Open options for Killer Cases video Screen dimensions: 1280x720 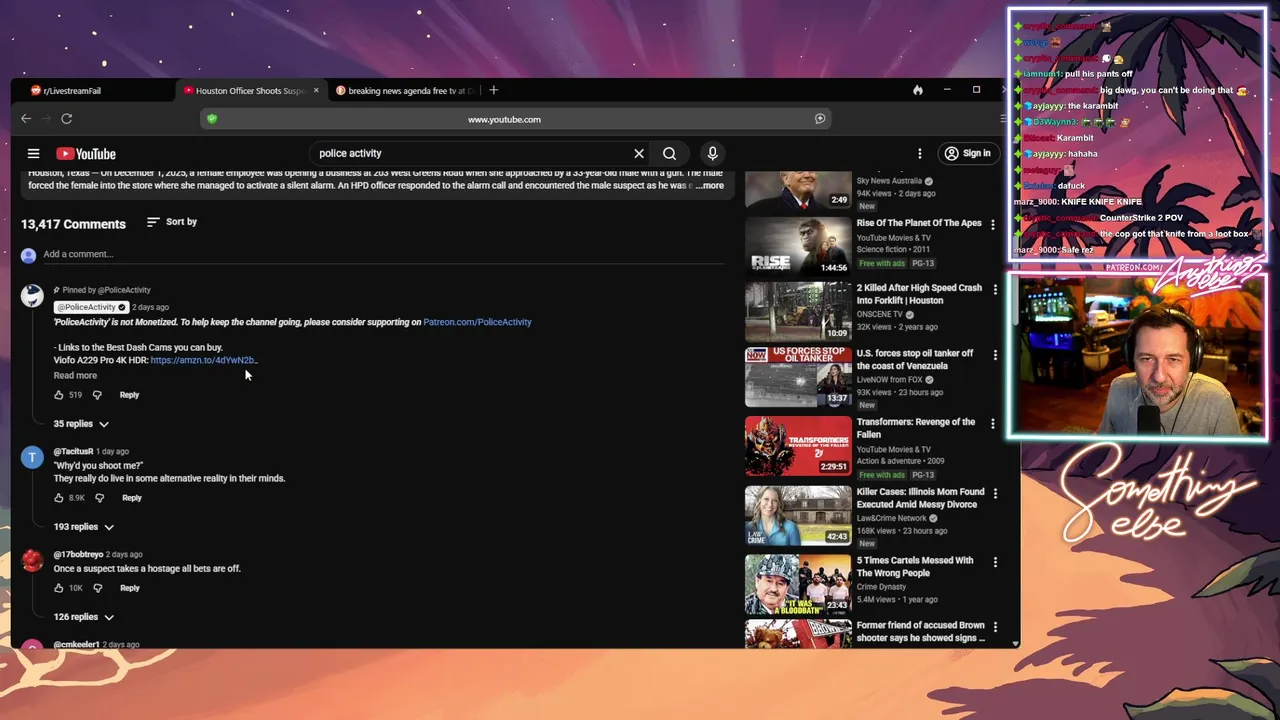[995, 494]
